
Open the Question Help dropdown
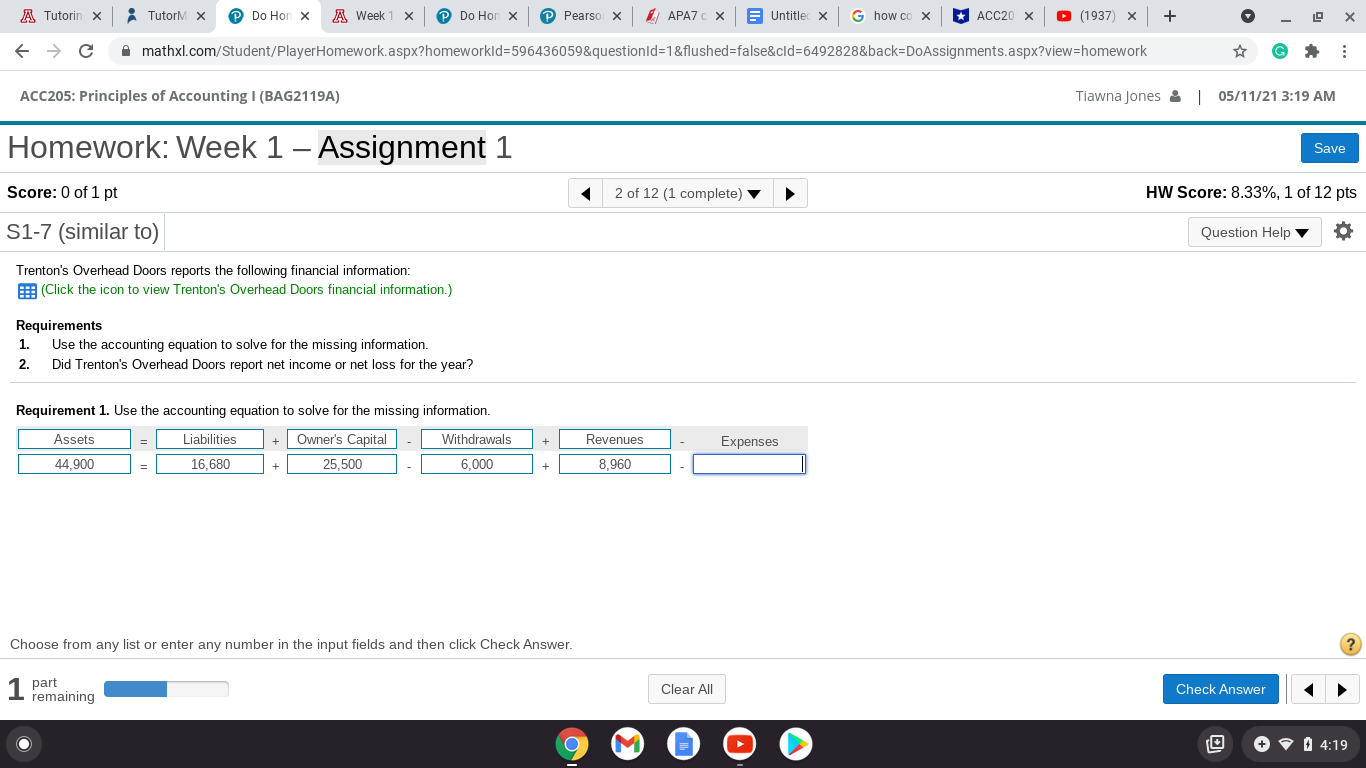[x=1254, y=231]
